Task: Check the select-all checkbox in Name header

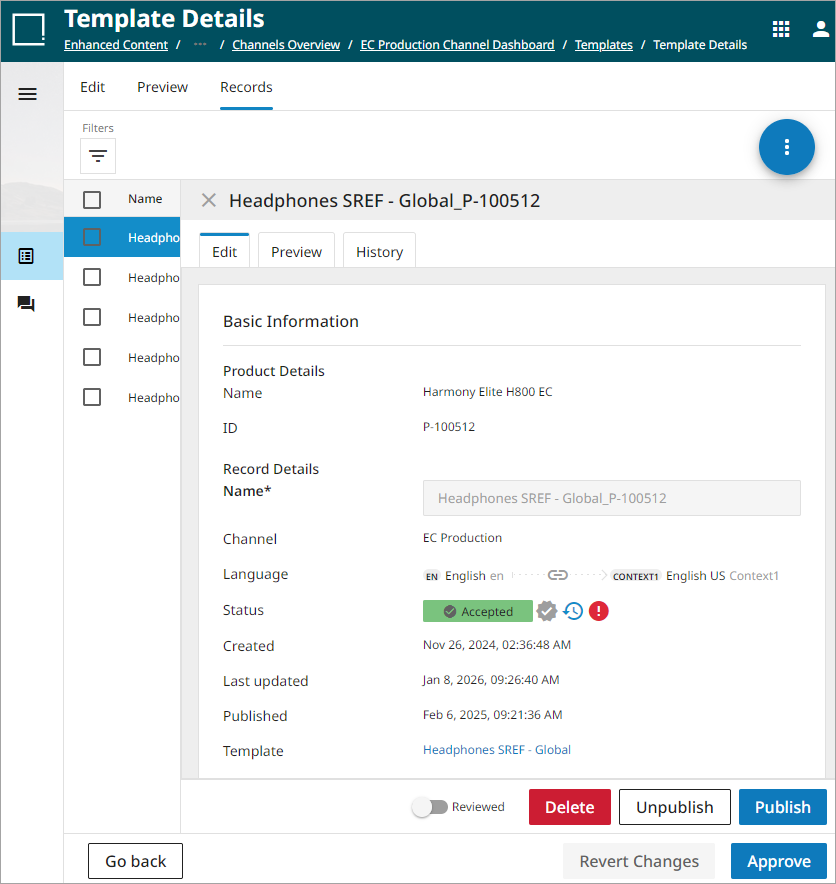Action: pyautogui.click(x=92, y=200)
